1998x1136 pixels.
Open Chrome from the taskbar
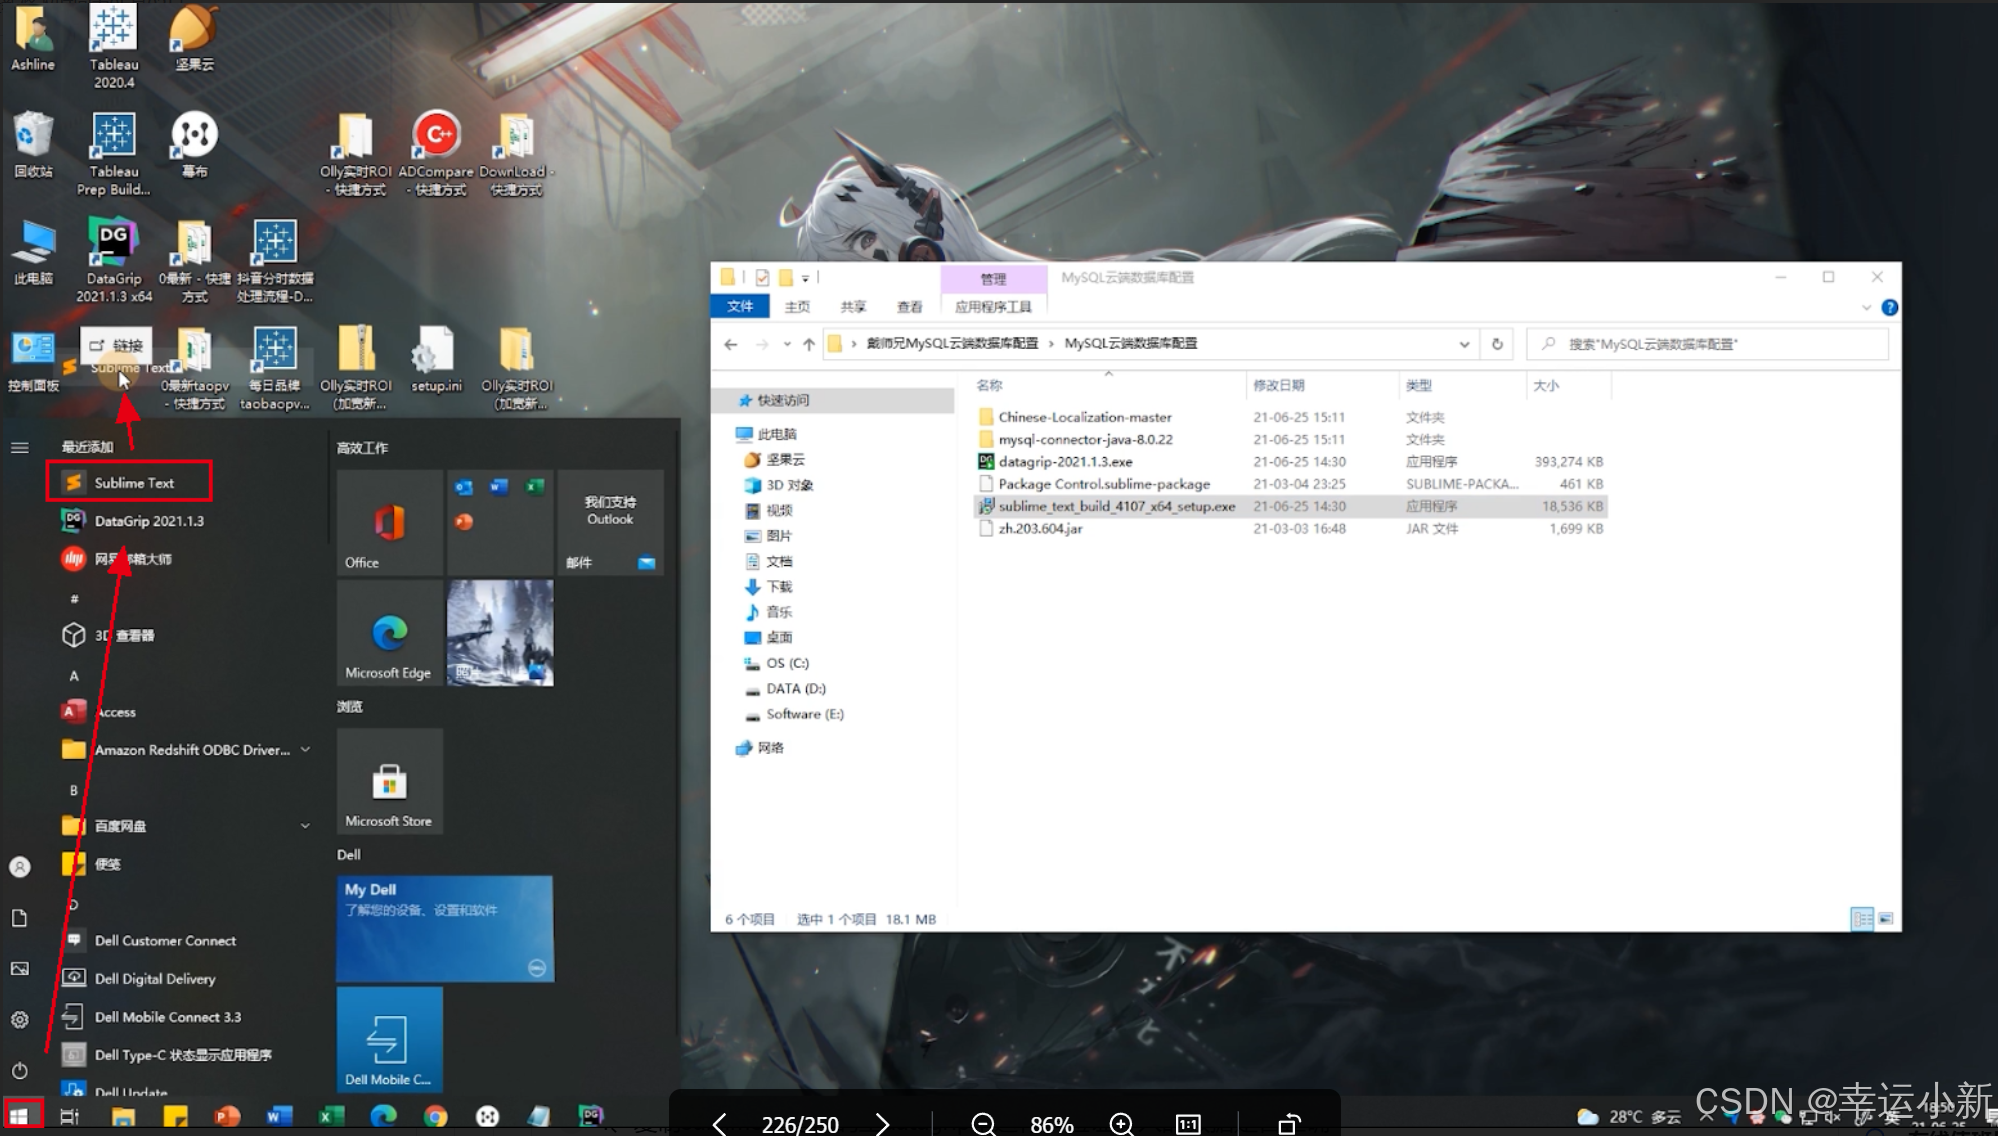tap(435, 1116)
